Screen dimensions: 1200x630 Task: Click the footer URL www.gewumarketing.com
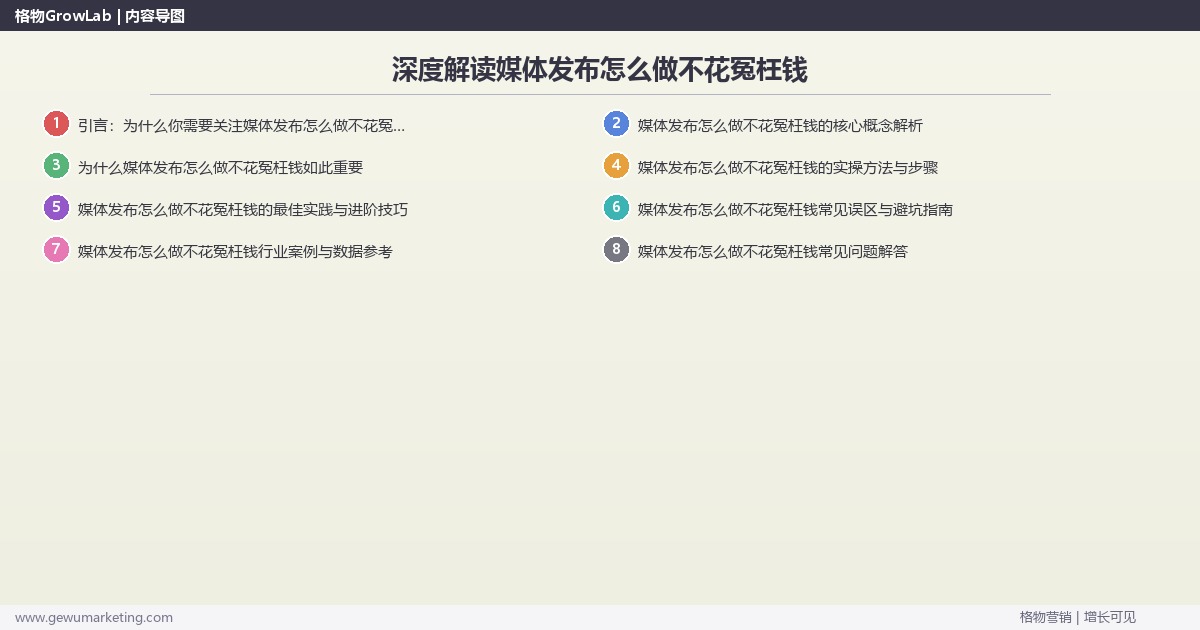click(94, 617)
